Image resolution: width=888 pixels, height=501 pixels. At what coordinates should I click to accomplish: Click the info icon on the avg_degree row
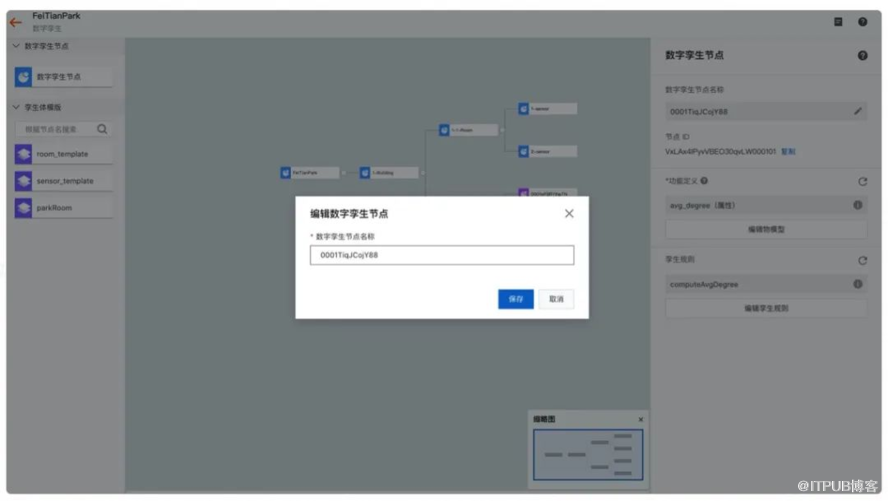coord(857,205)
